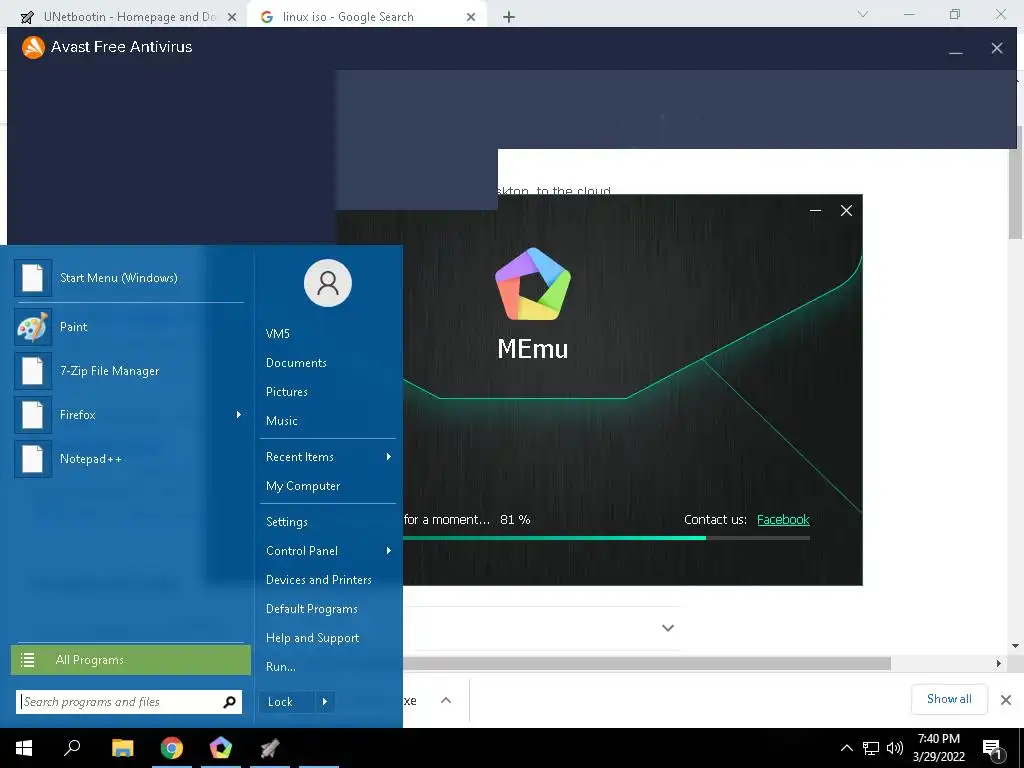This screenshot has width=1024, height=768.
Task: Open taskbar search magnifier
Action: click(x=72, y=748)
